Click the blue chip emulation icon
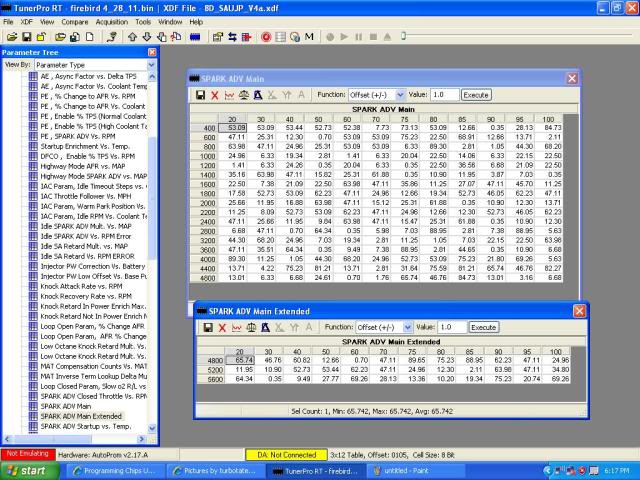Image resolution: width=640 pixels, height=480 pixels. (195, 37)
